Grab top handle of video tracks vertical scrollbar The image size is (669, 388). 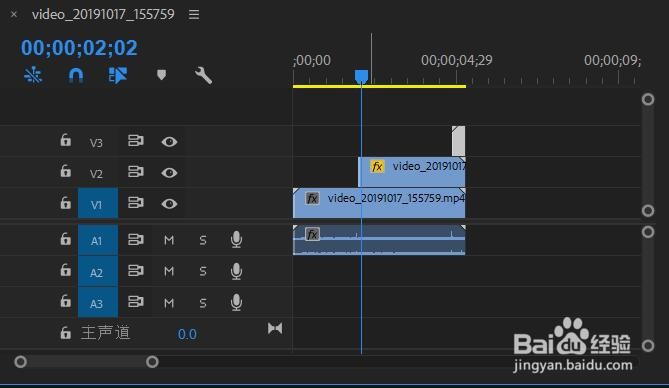coord(648,99)
